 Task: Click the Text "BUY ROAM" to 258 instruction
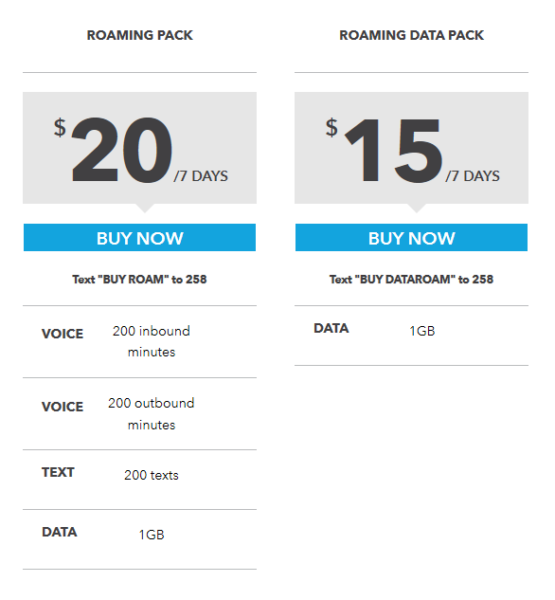(140, 279)
